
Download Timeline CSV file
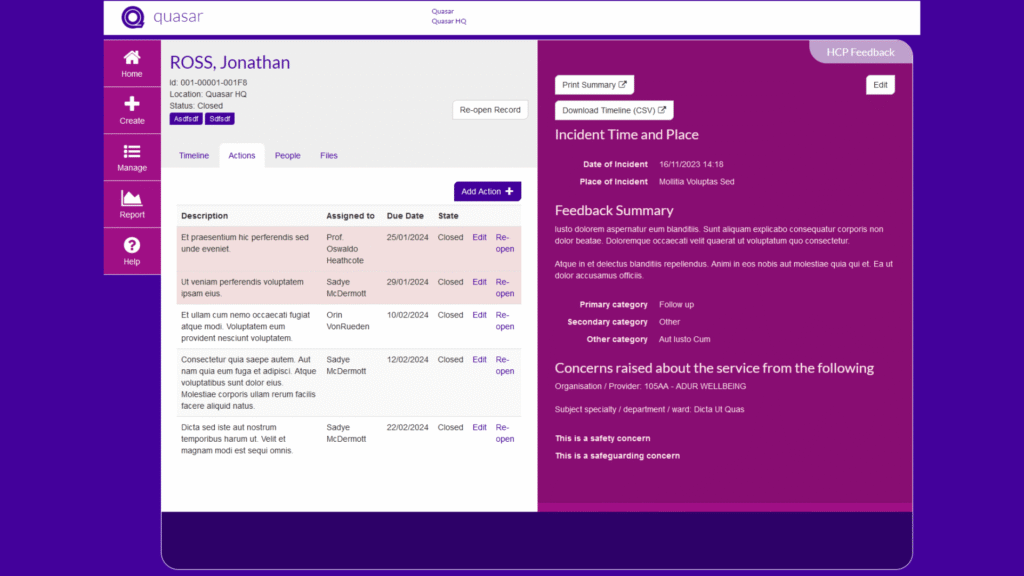tap(614, 110)
